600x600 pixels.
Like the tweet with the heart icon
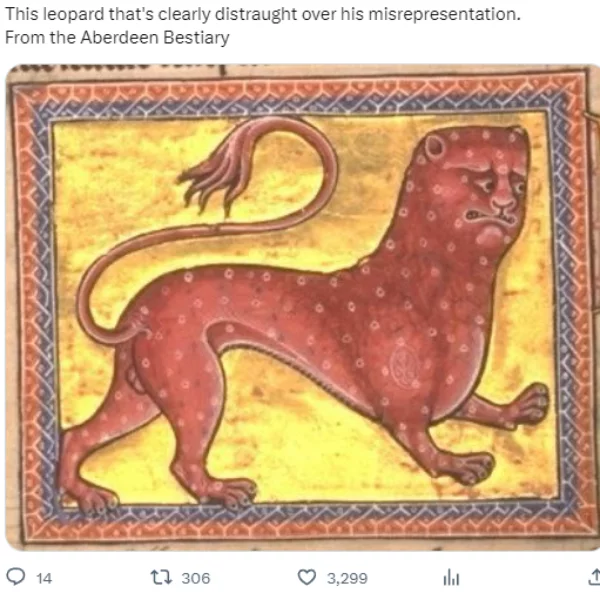307,577
